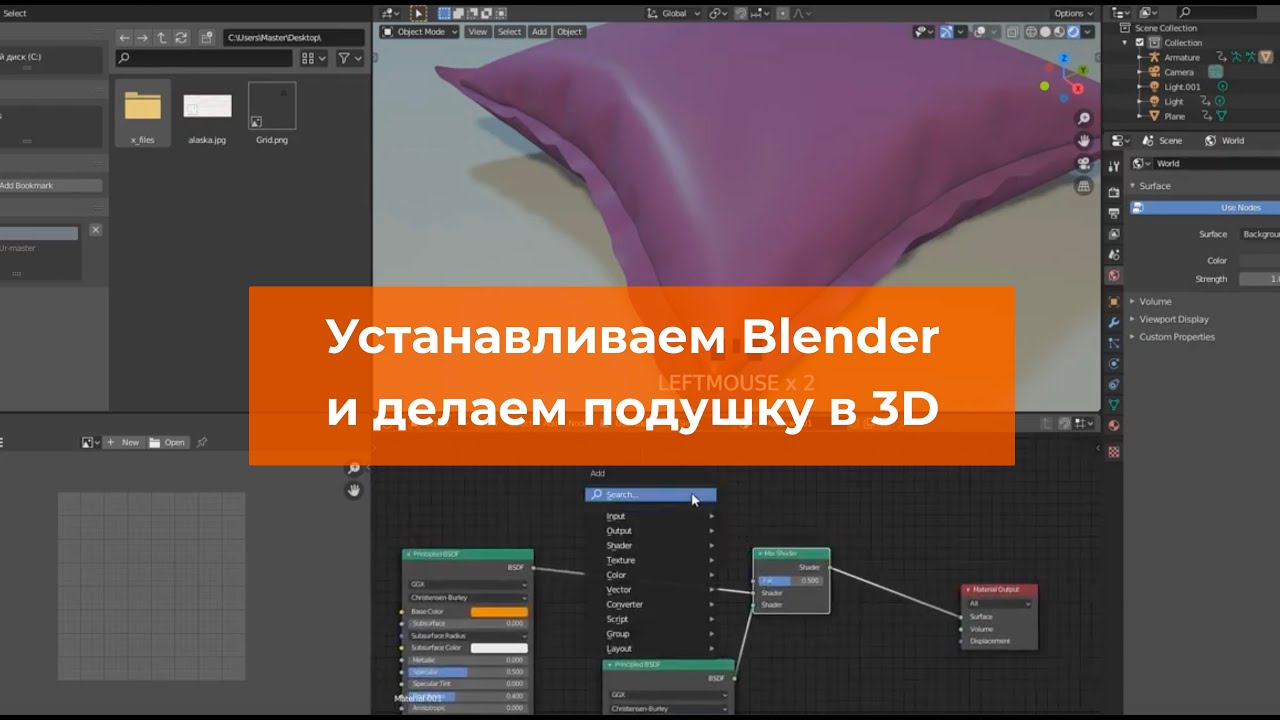Toggle camera view icon in viewport
Viewport: 1280px width, 720px height.
point(1084,163)
